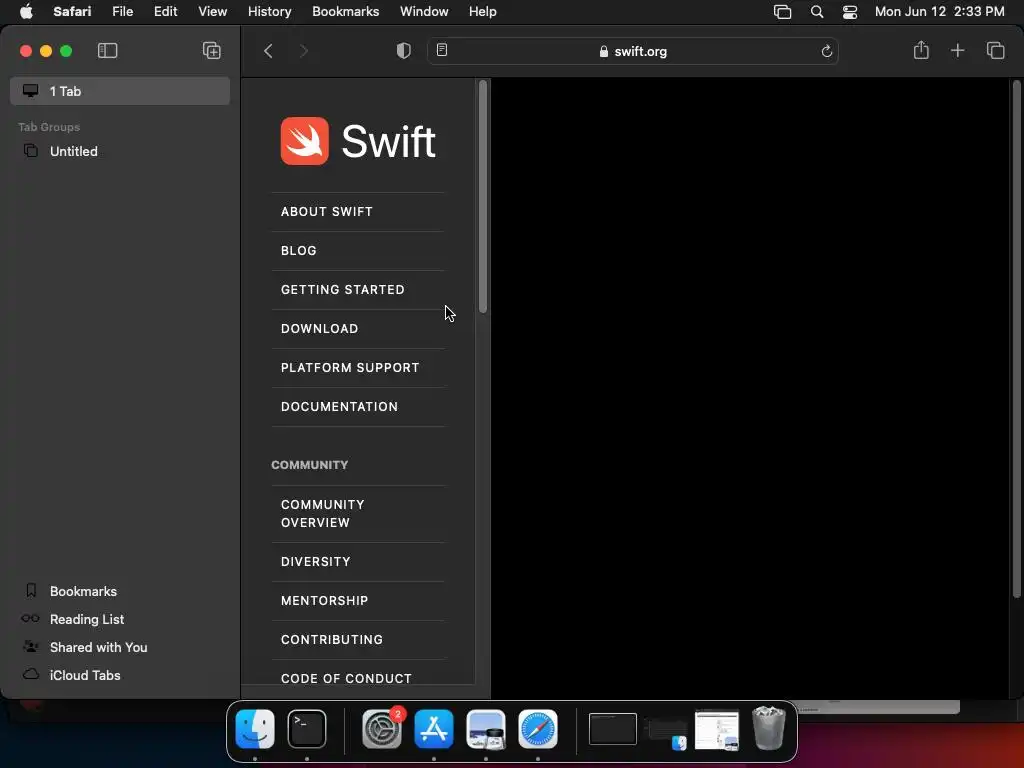Select the 1 Tab sidebar row
The height and width of the screenshot is (768, 1024).
pyautogui.click(x=120, y=91)
